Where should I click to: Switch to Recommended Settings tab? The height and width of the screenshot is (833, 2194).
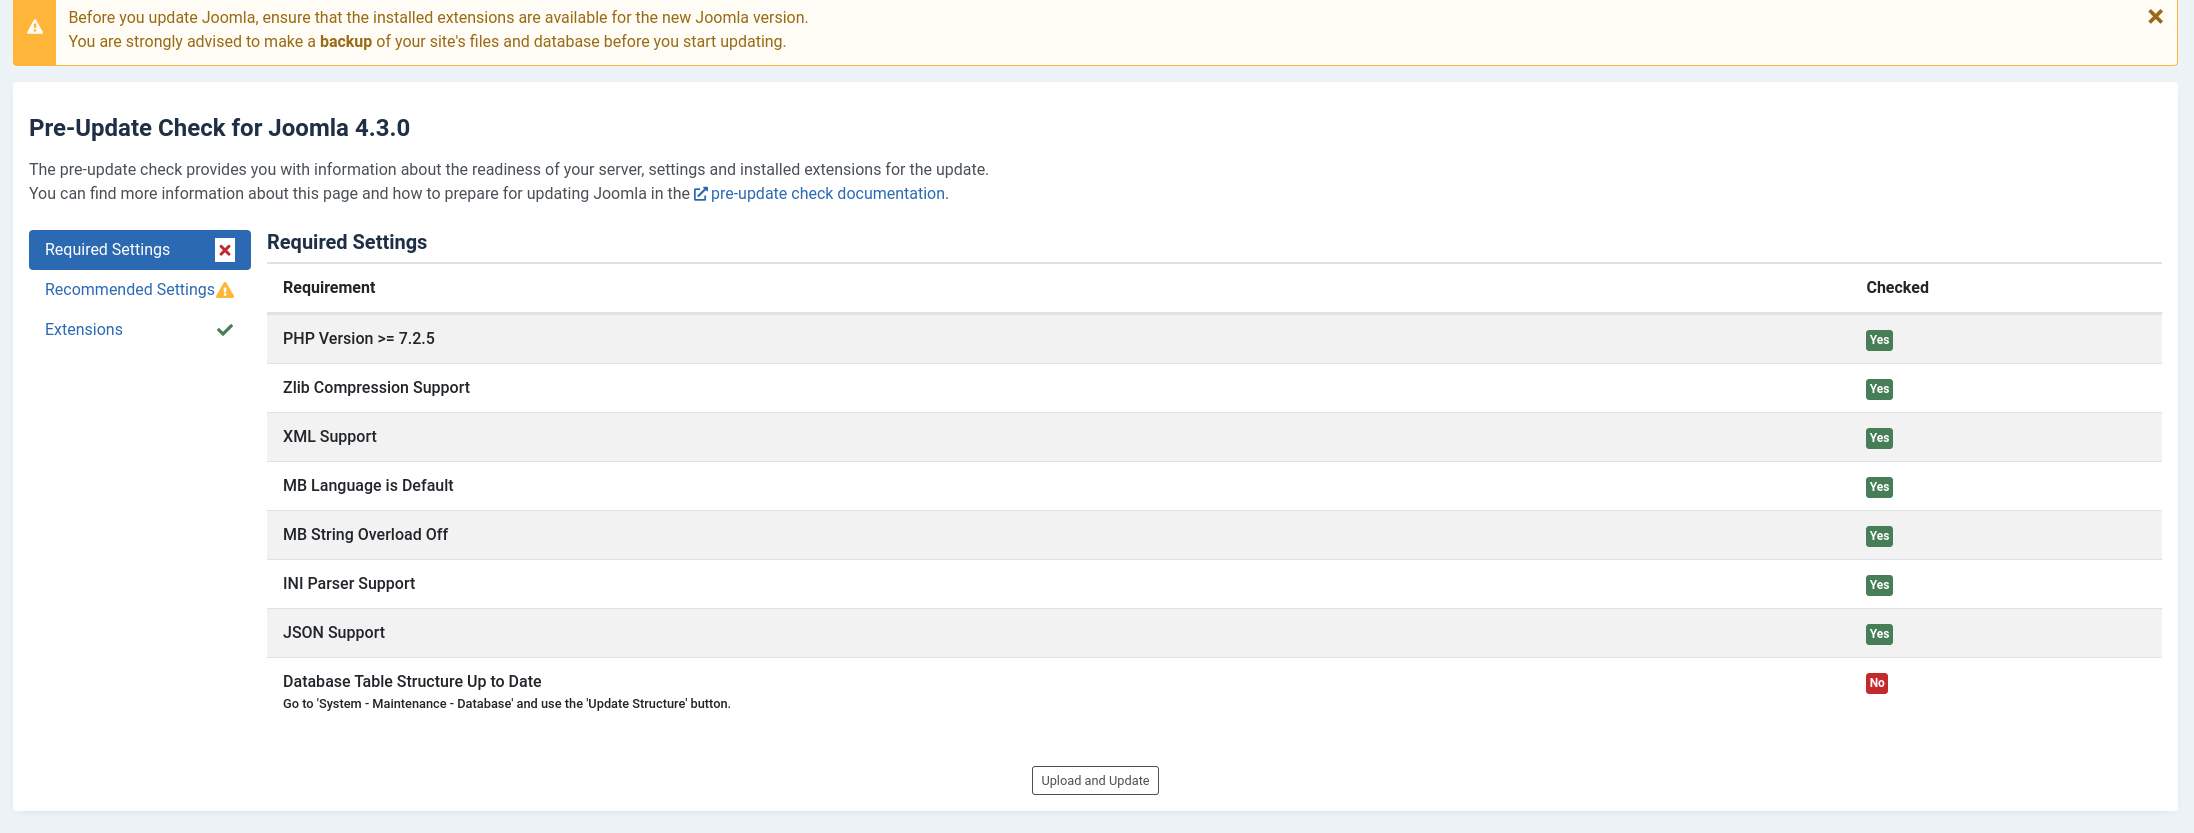tap(129, 290)
